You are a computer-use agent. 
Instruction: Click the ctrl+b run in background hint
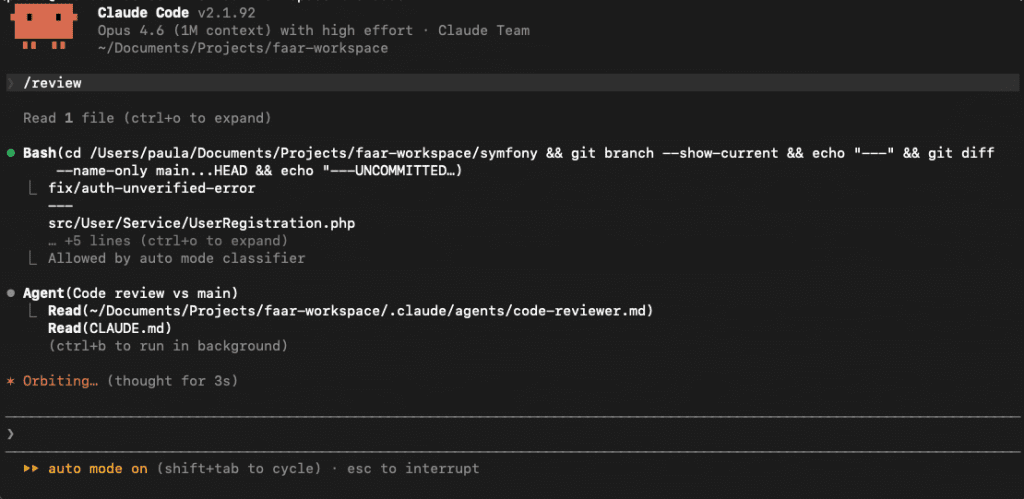click(168, 346)
